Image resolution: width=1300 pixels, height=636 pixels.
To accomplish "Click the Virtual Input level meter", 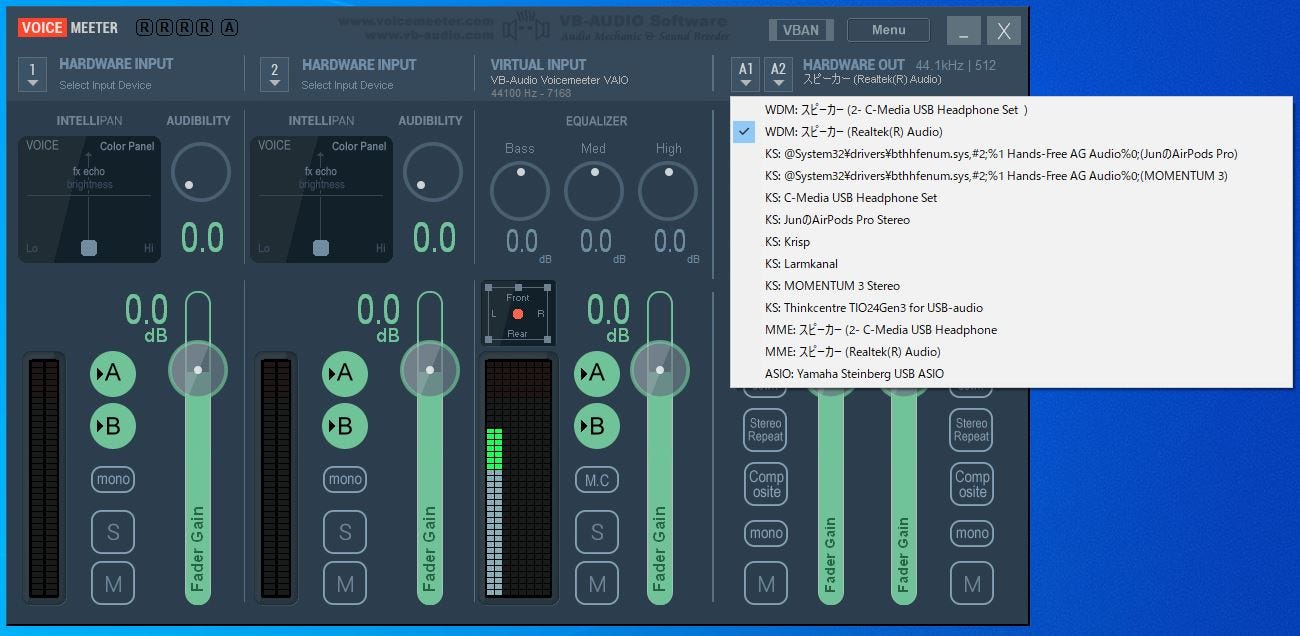I will [518, 478].
